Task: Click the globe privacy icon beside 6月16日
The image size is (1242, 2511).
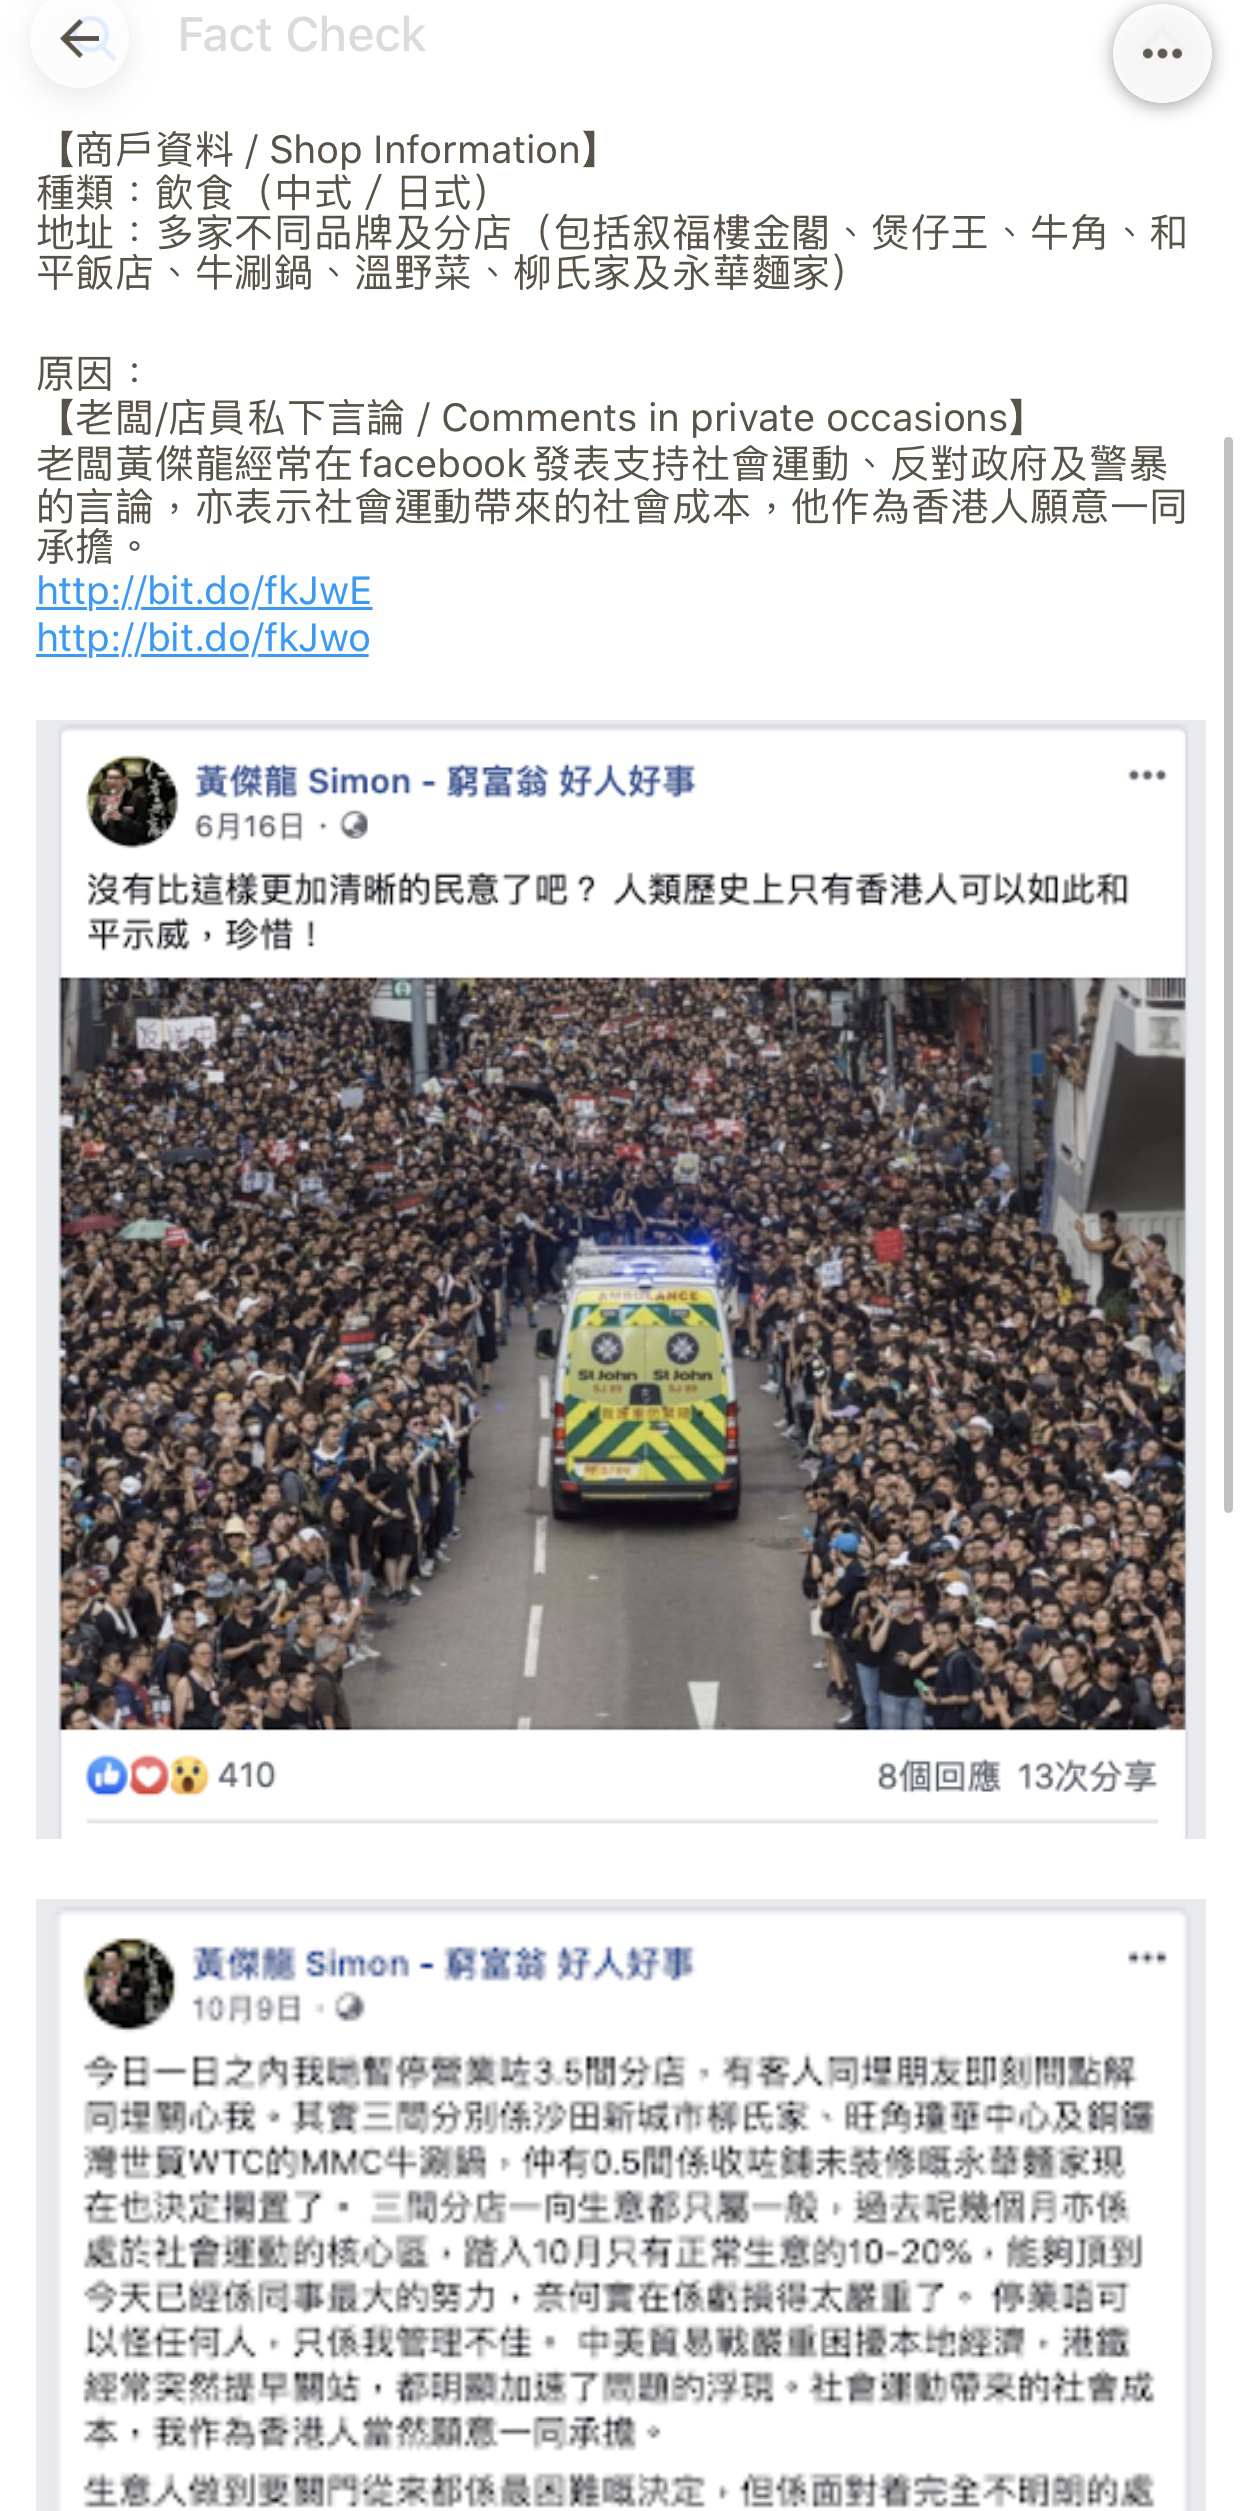Action: [x=354, y=826]
